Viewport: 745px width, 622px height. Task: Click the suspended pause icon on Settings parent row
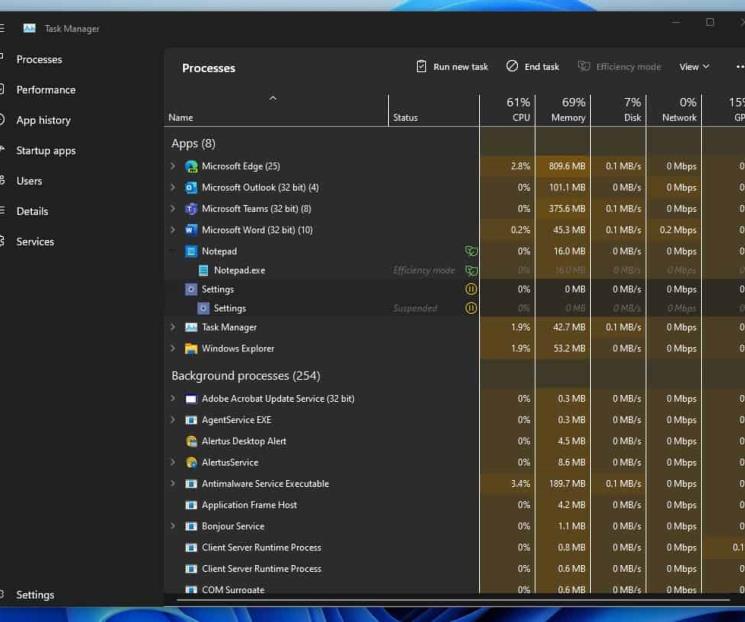click(471, 289)
